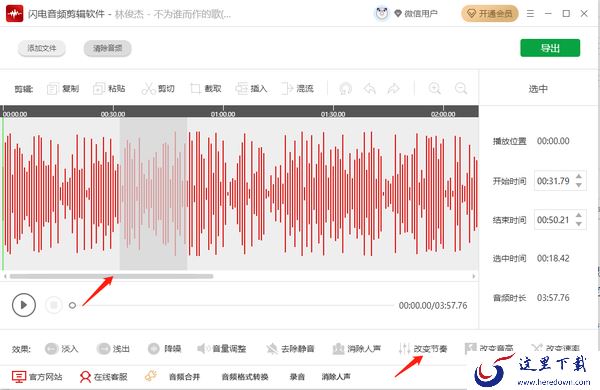This screenshot has width=600, height=390.
Task: Click the 开始时间 field showing 00:31.79
Action: [x=553, y=181]
